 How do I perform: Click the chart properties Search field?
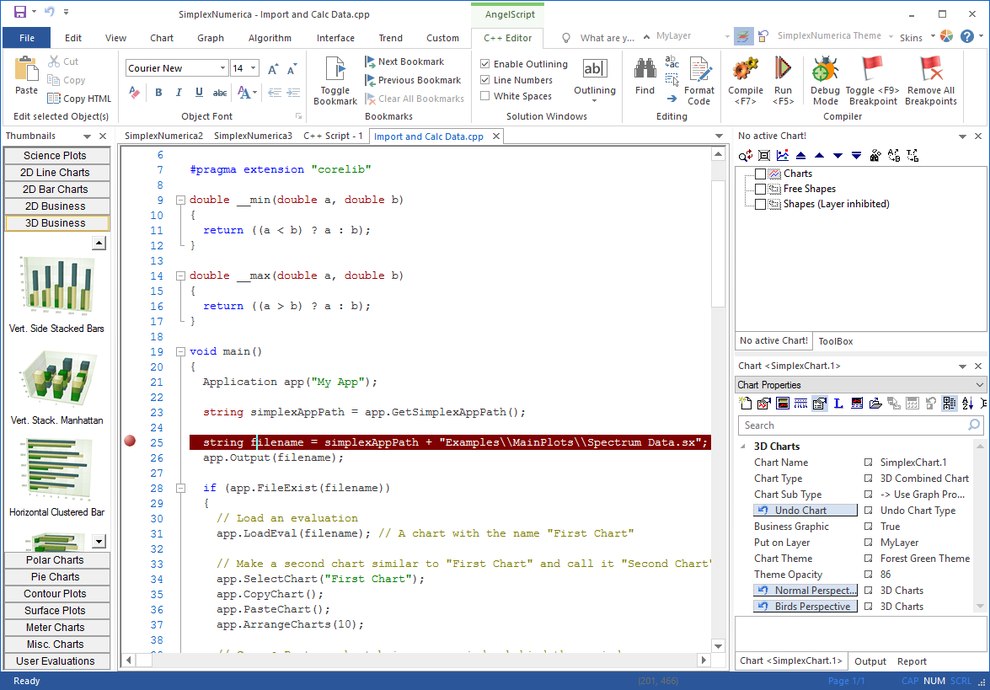861,425
